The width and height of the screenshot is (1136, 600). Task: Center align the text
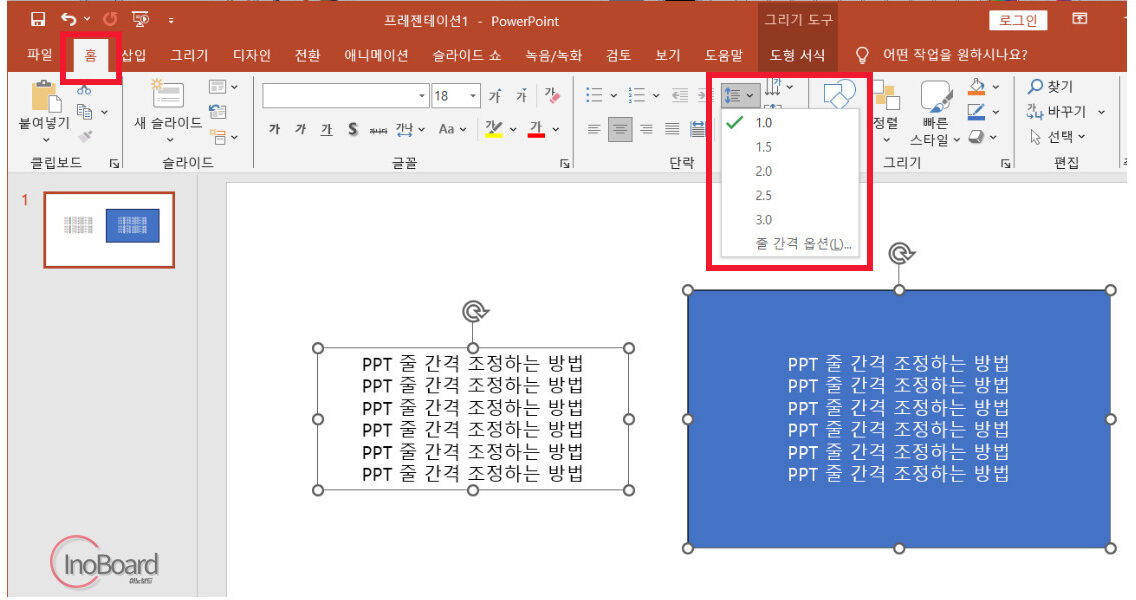click(619, 129)
